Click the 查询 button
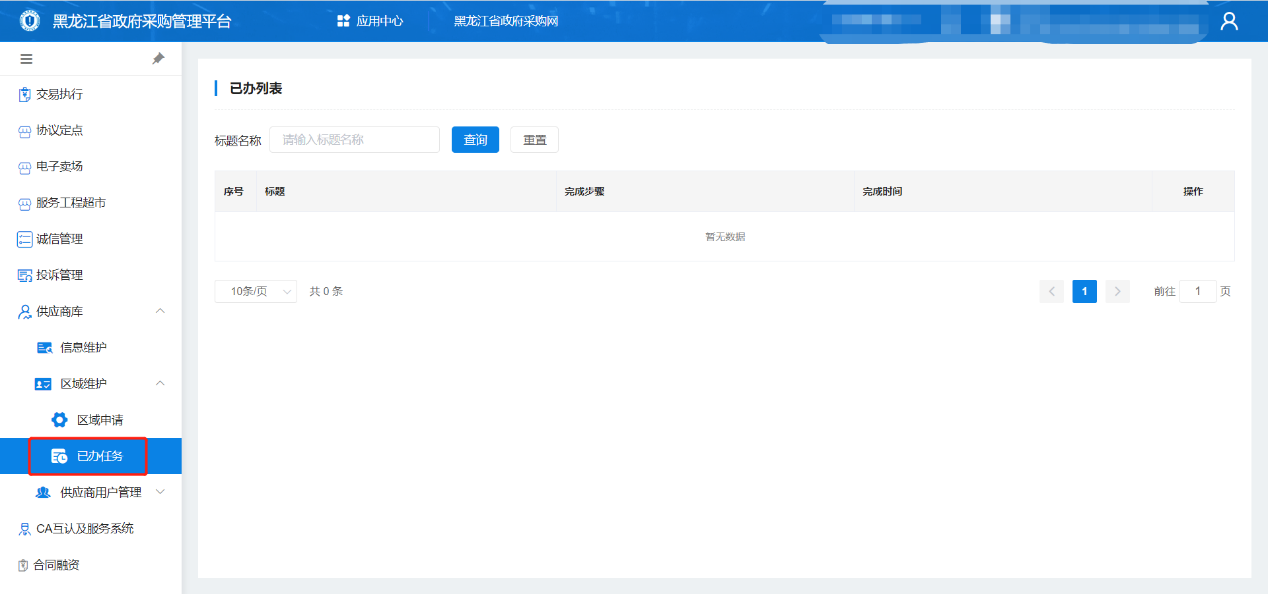This screenshot has width=1268, height=594. [475, 140]
